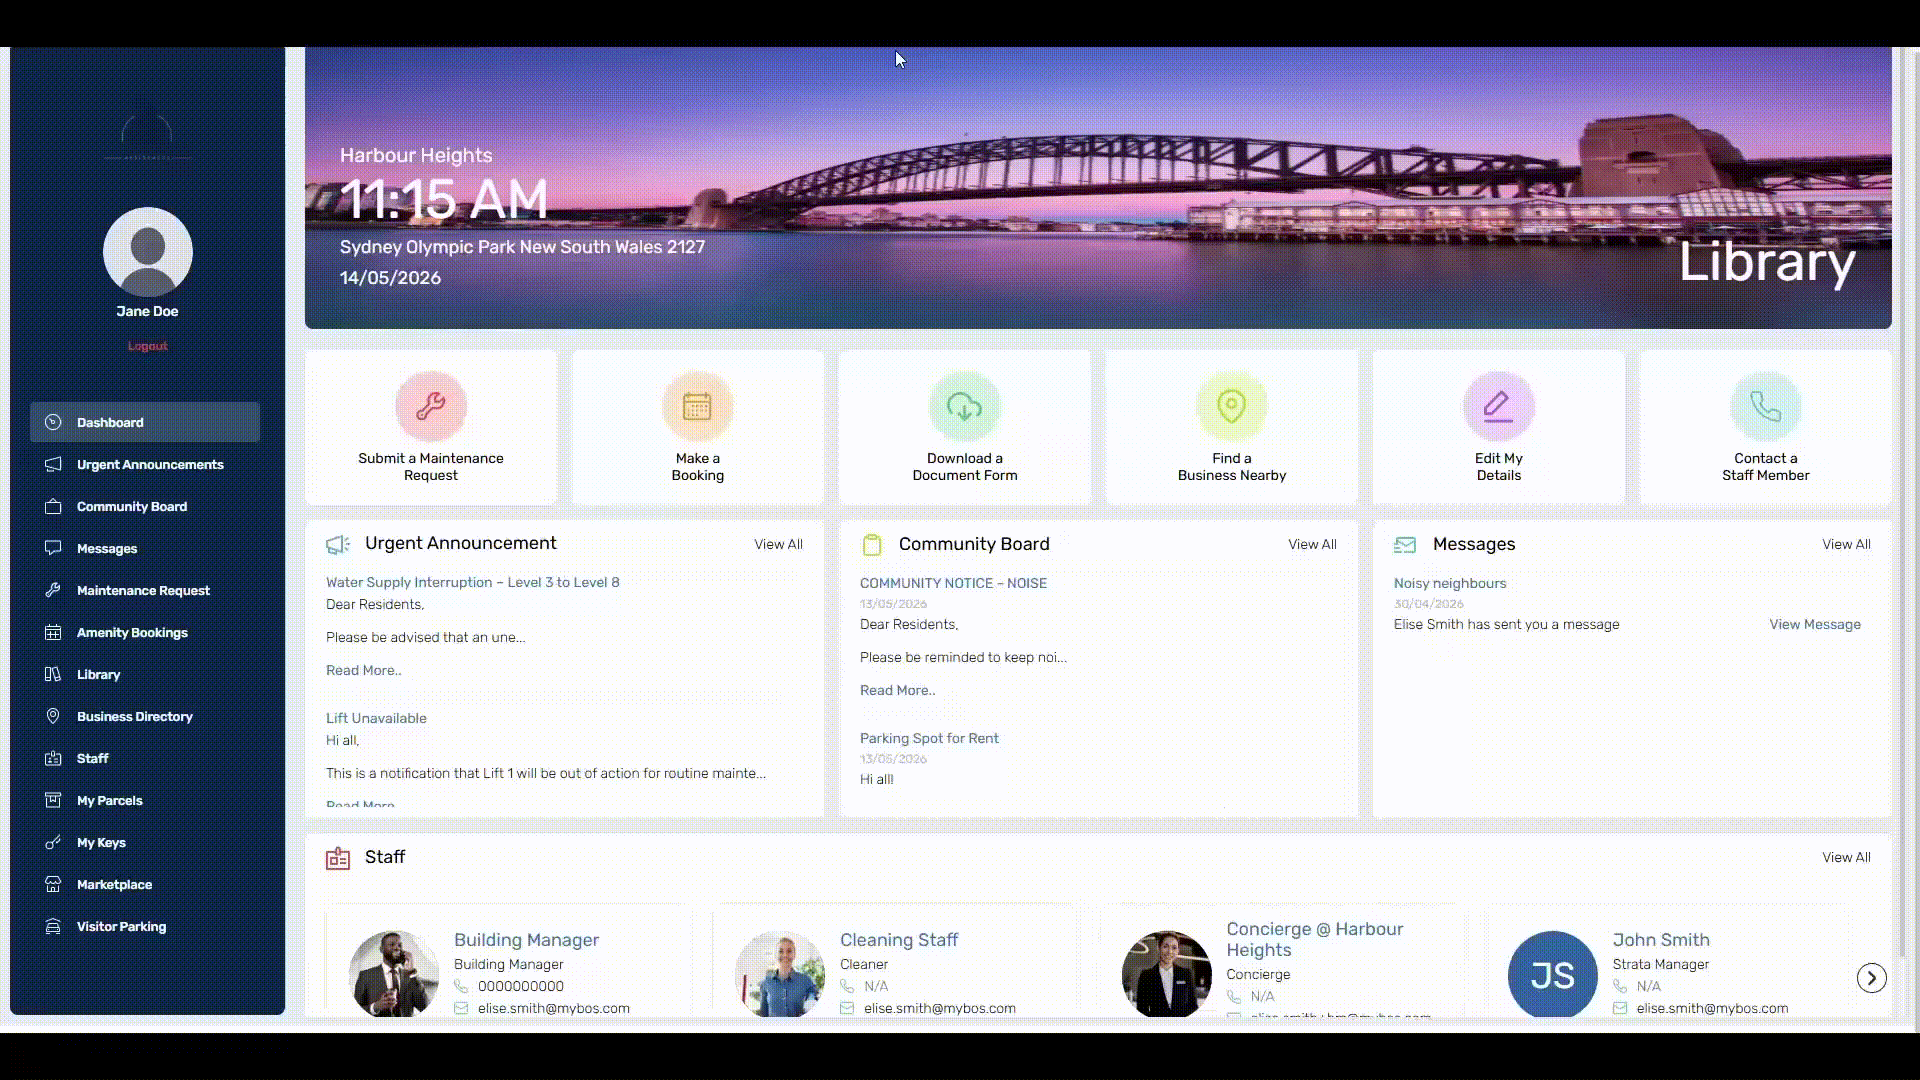Image resolution: width=1920 pixels, height=1080 pixels.
Task: Click the Staff badge sidebar icon
Action: click(x=53, y=758)
